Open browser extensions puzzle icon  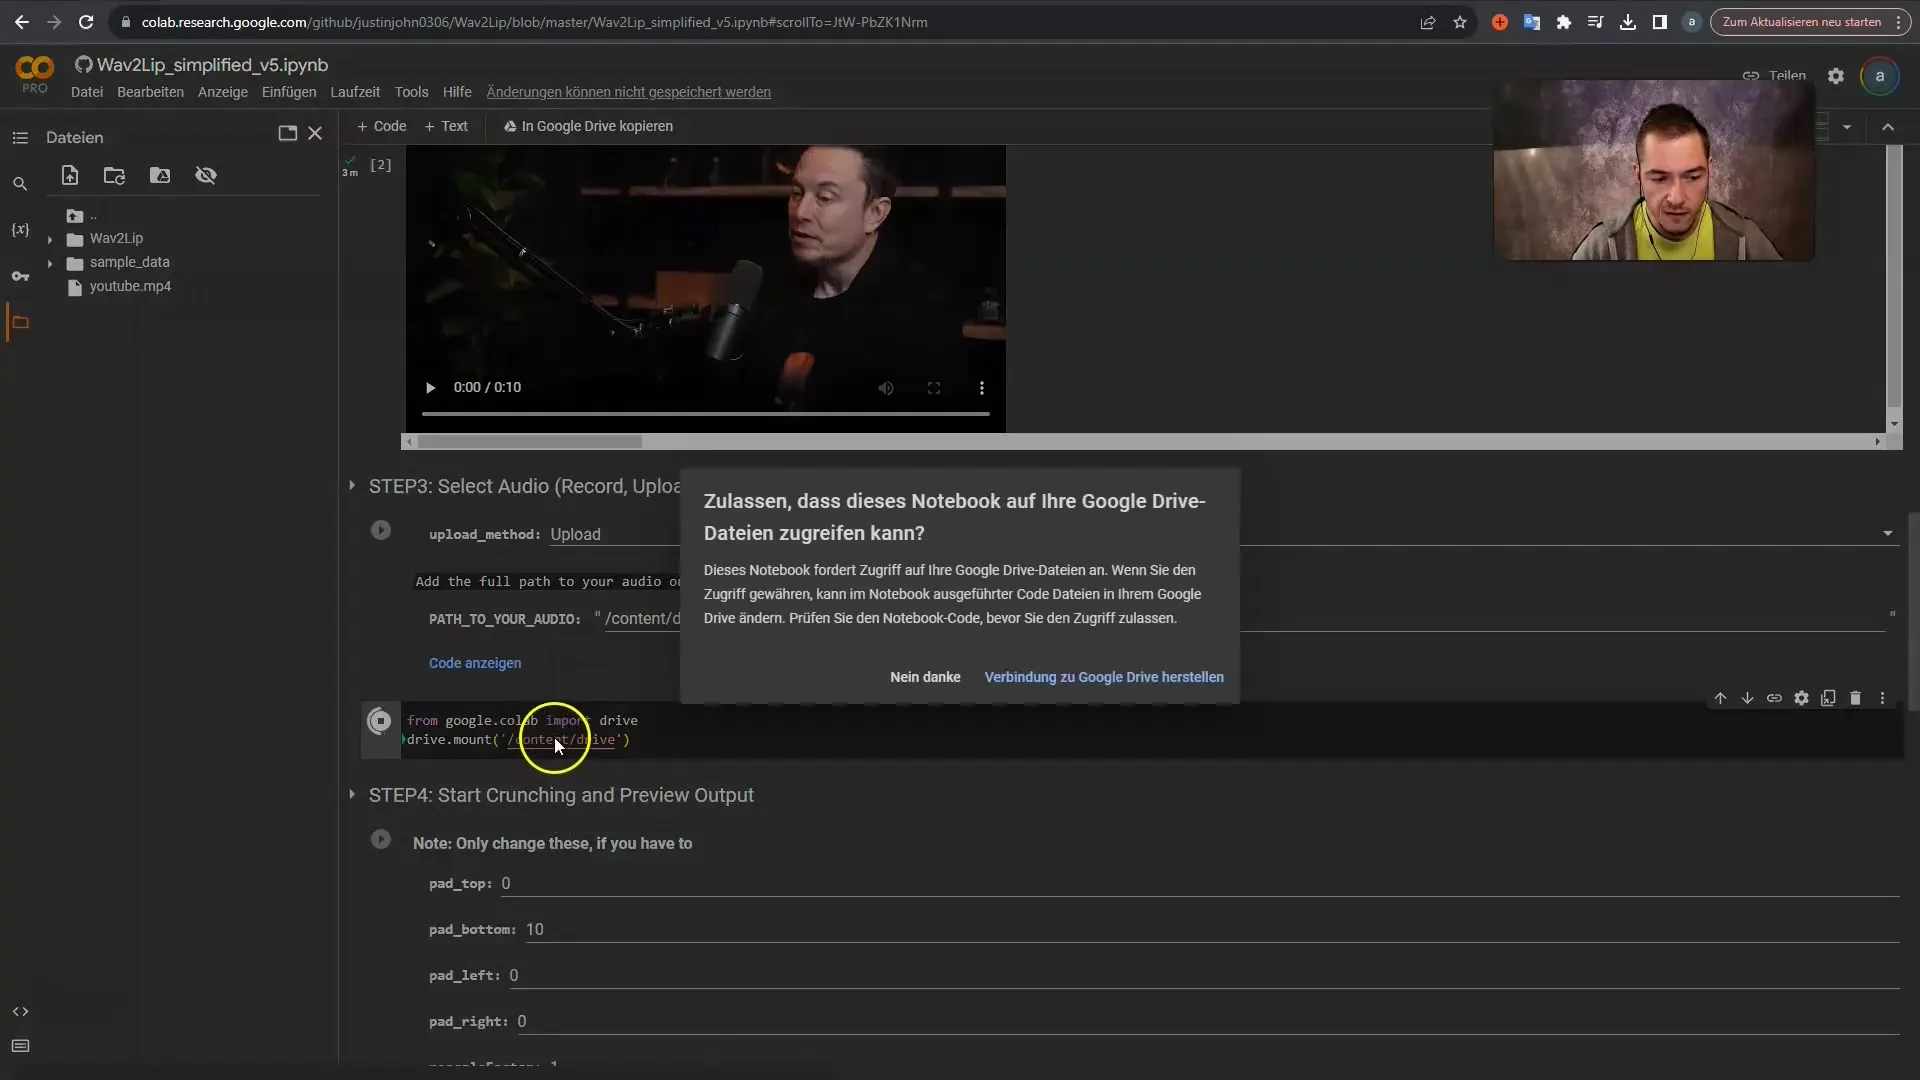(1564, 22)
